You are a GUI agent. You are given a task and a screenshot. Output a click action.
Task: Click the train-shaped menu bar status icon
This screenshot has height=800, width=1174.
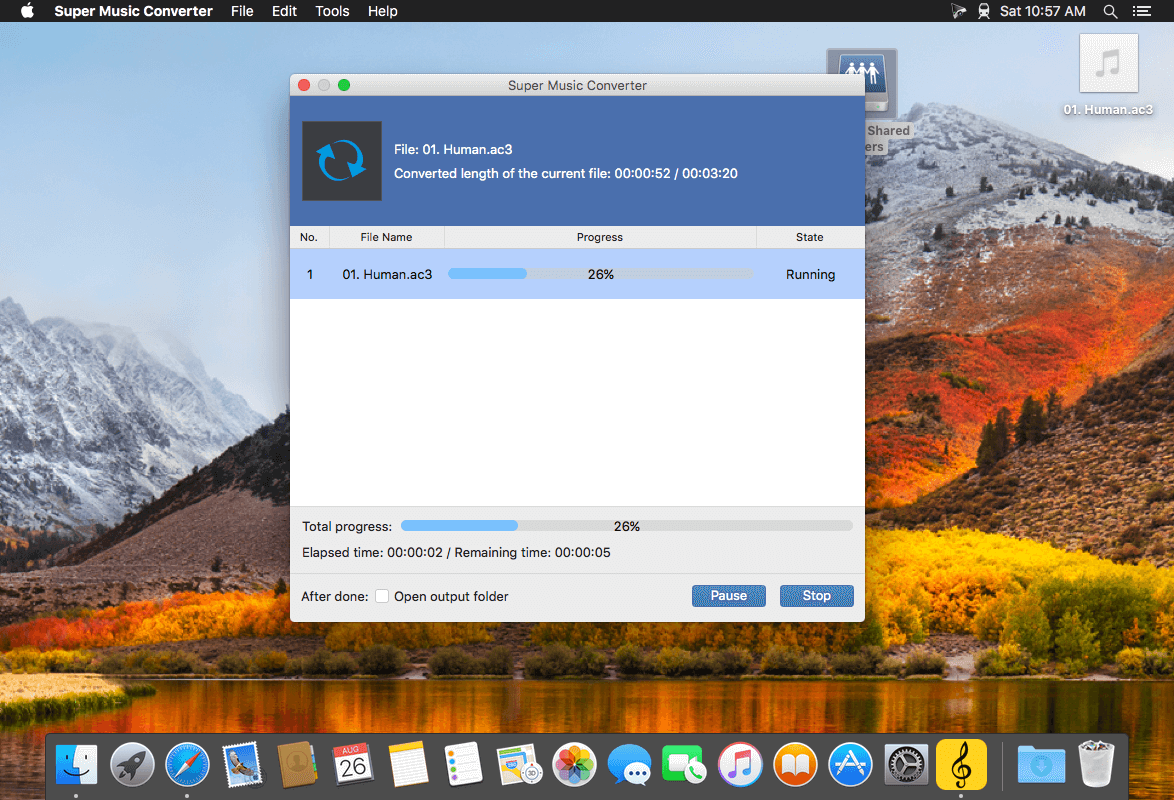(984, 11)
